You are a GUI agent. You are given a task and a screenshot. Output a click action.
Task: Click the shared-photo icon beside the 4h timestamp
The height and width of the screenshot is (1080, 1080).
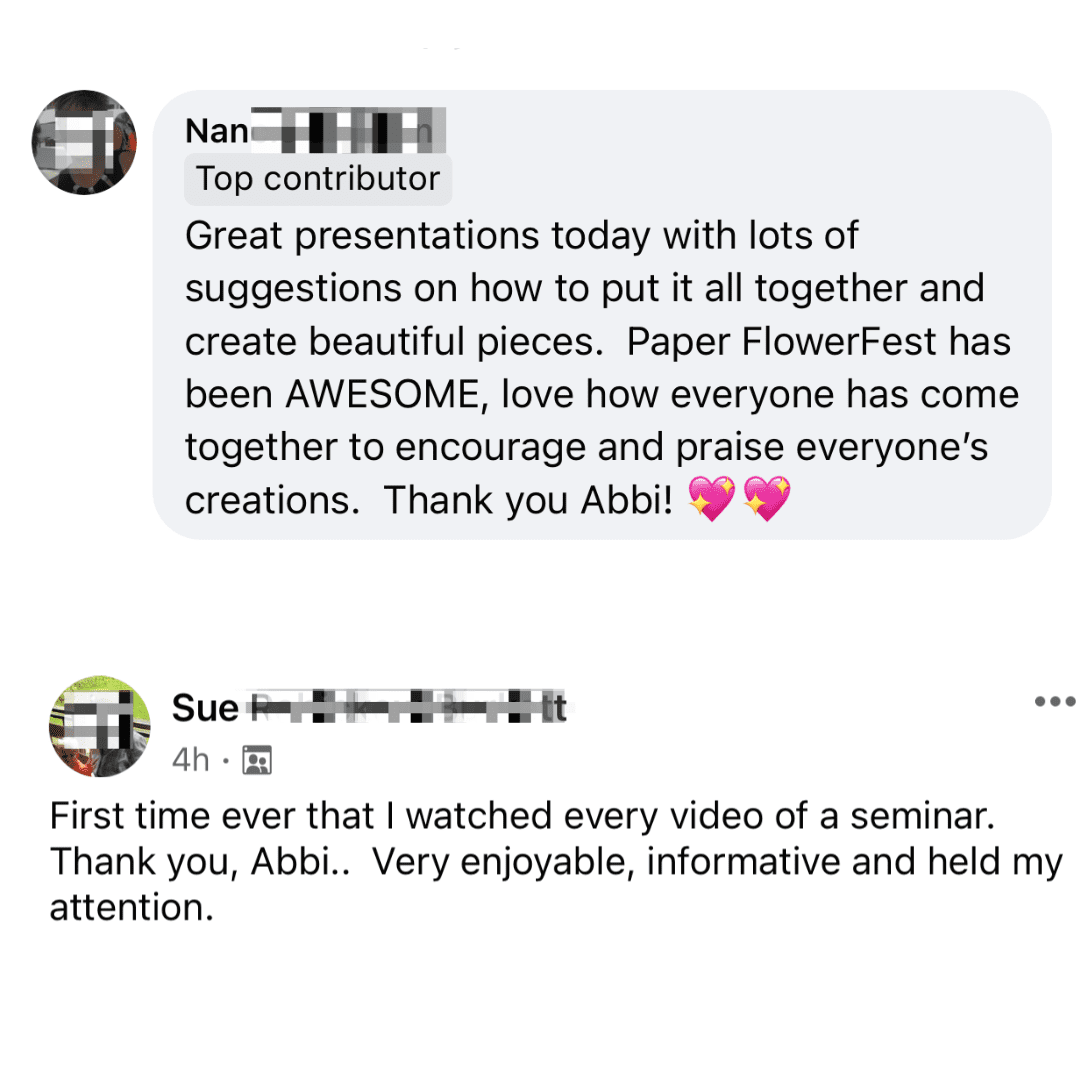[x=257, y=760]
